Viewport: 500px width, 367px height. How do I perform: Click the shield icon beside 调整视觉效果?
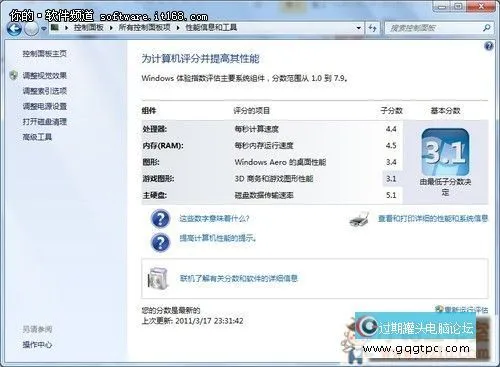click(x=14, y=75)
